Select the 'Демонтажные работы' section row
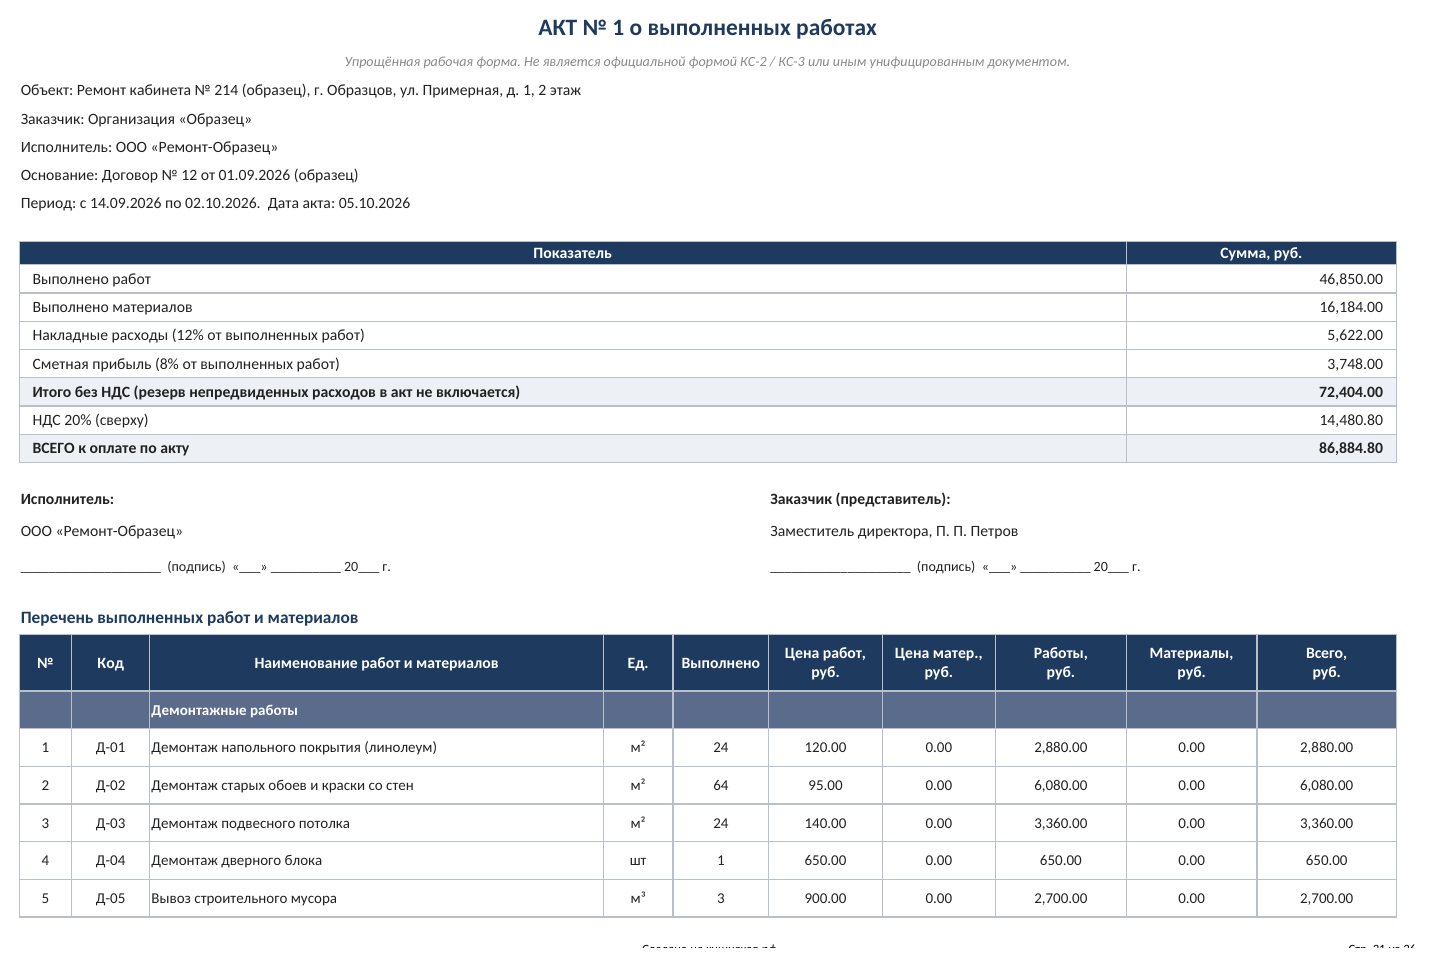The height and width of the screenshot is (966, 1433). [707, 710]
